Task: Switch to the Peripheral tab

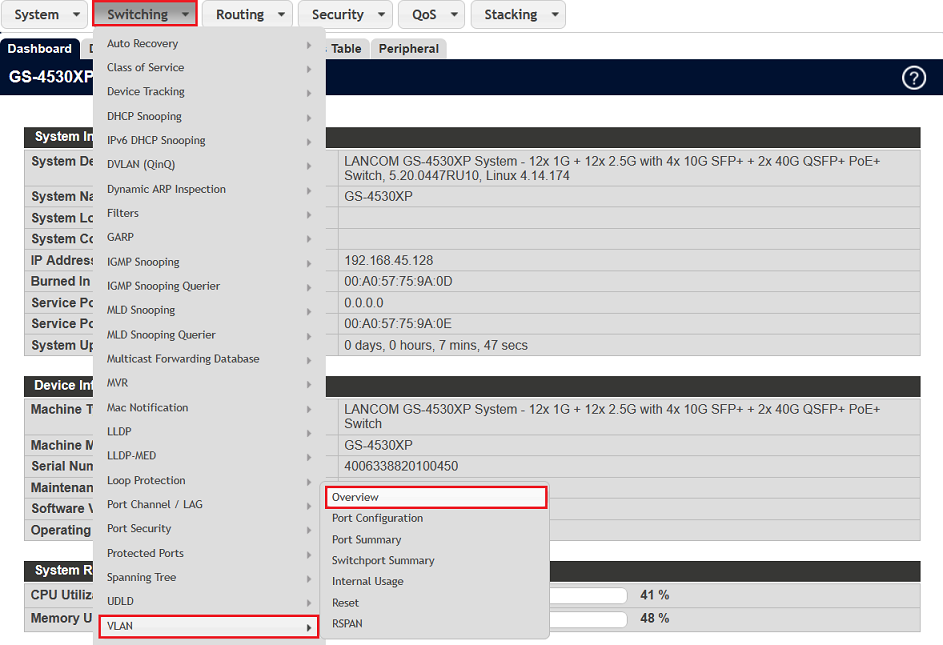Action: (x=408, y=49)
